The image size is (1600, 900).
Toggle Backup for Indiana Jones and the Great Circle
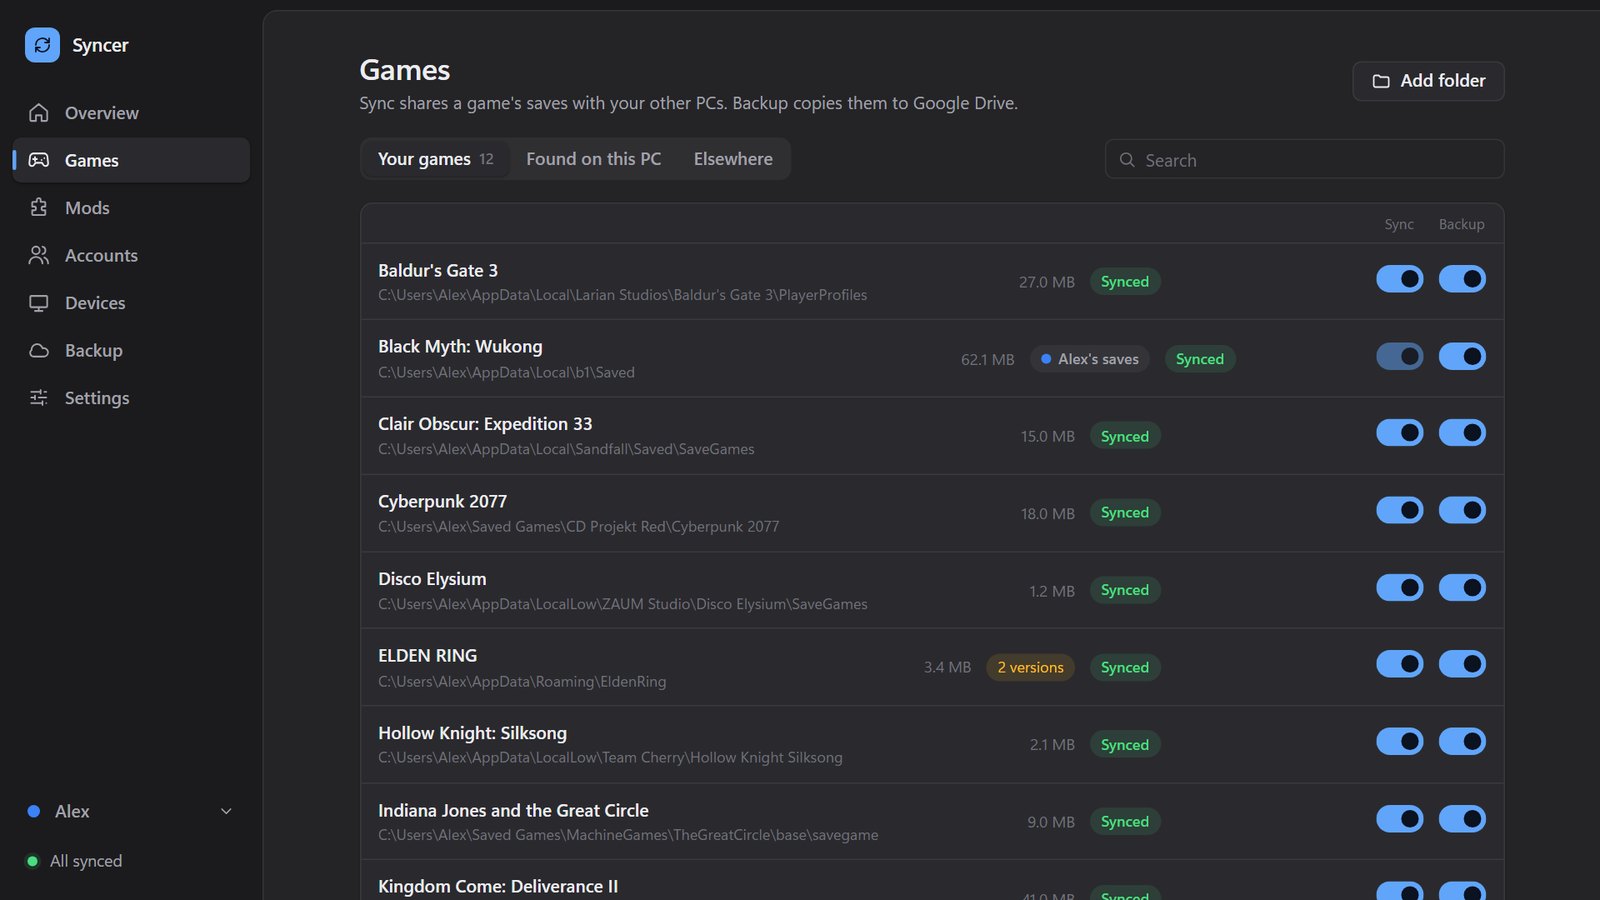pyautogui.click(x=1462, y=819)
